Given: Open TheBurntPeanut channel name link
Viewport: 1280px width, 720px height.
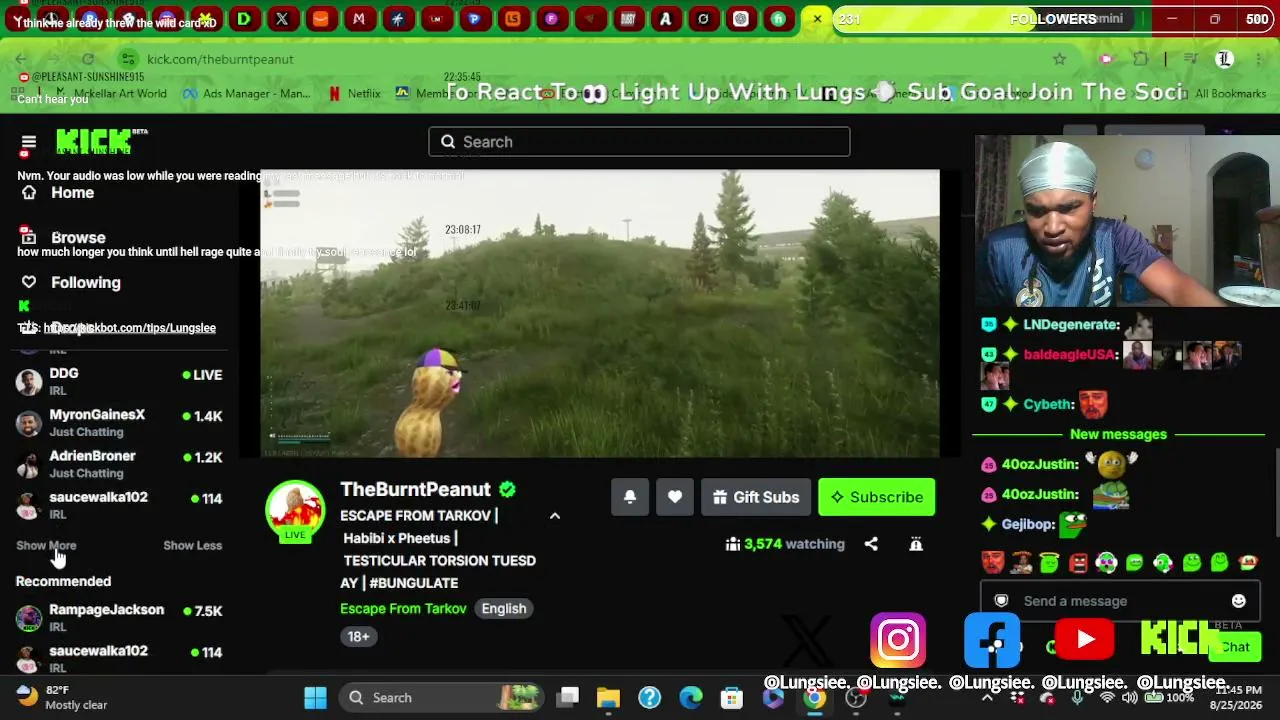Looking at the screenshot, I should click(x=415, y=489).
